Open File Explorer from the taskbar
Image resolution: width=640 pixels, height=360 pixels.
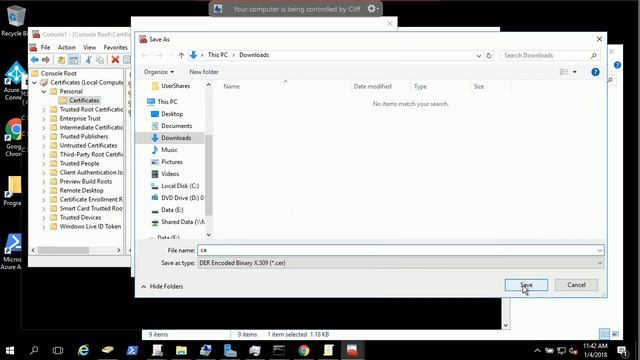(x=181, y=350)
